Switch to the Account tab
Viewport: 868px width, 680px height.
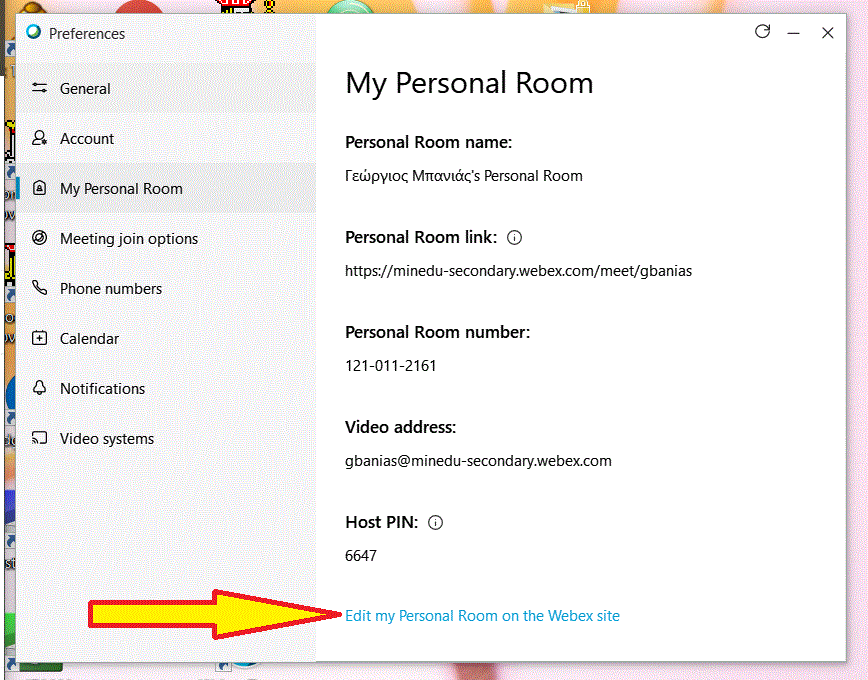point(166,138)
